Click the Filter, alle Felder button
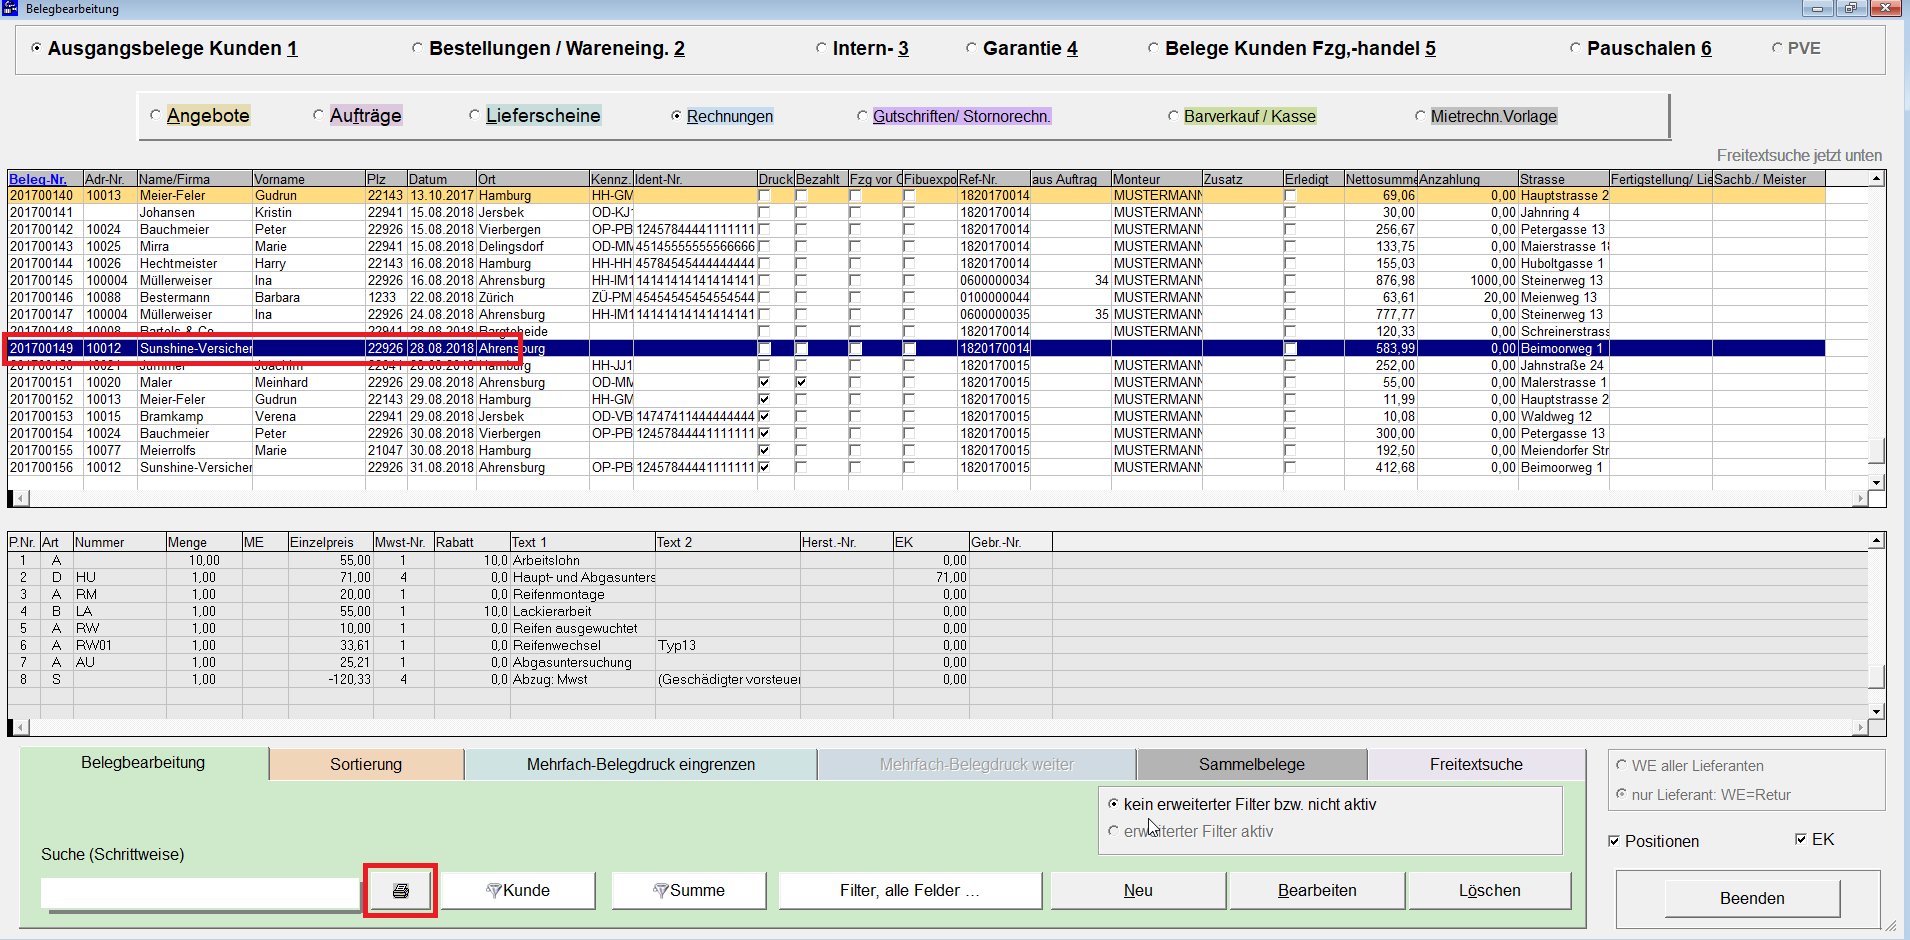The image size is (1910, 940). point(910,890)
